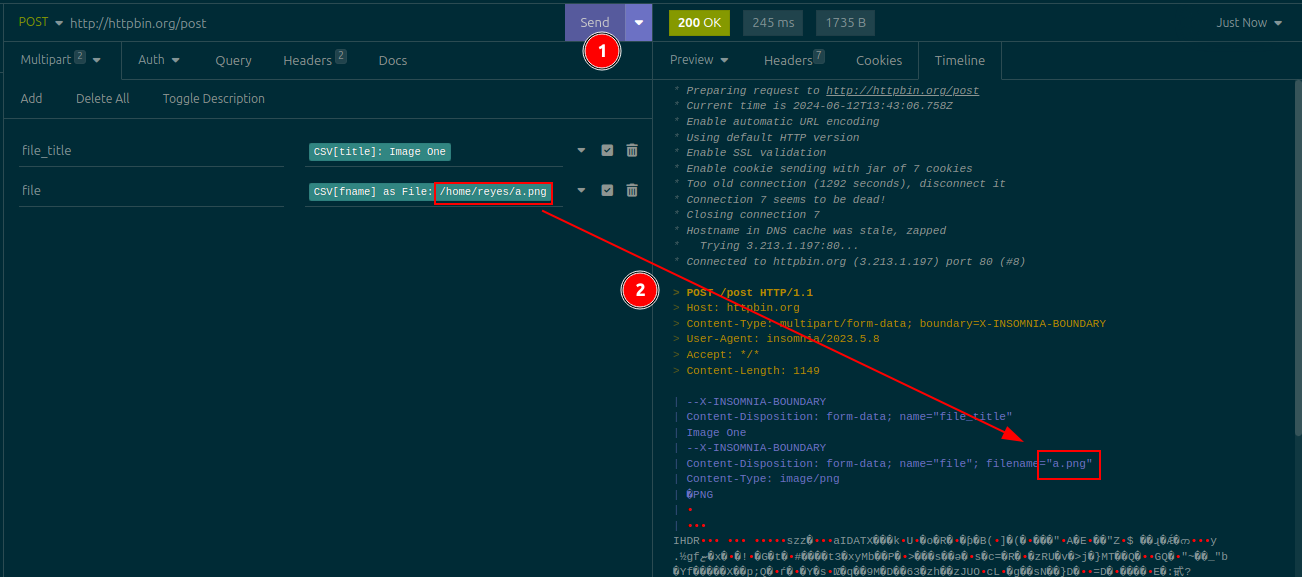Open the Auth tab dropdown
The height and width of the screenshot is (577, 1302).
[x=159, y=60]
